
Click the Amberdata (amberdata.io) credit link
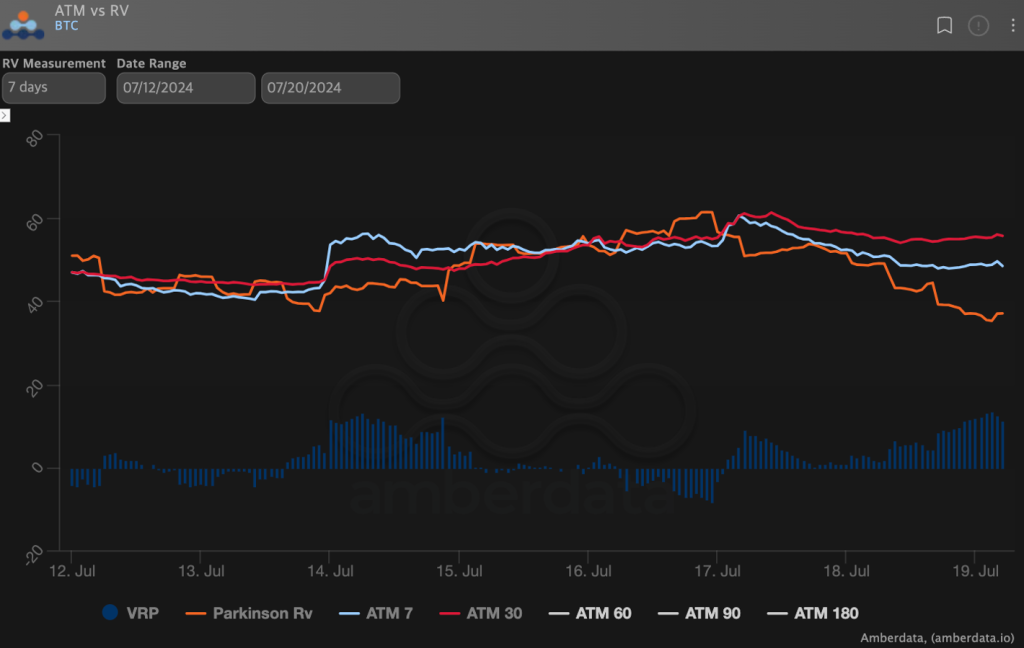coord(937,636)
